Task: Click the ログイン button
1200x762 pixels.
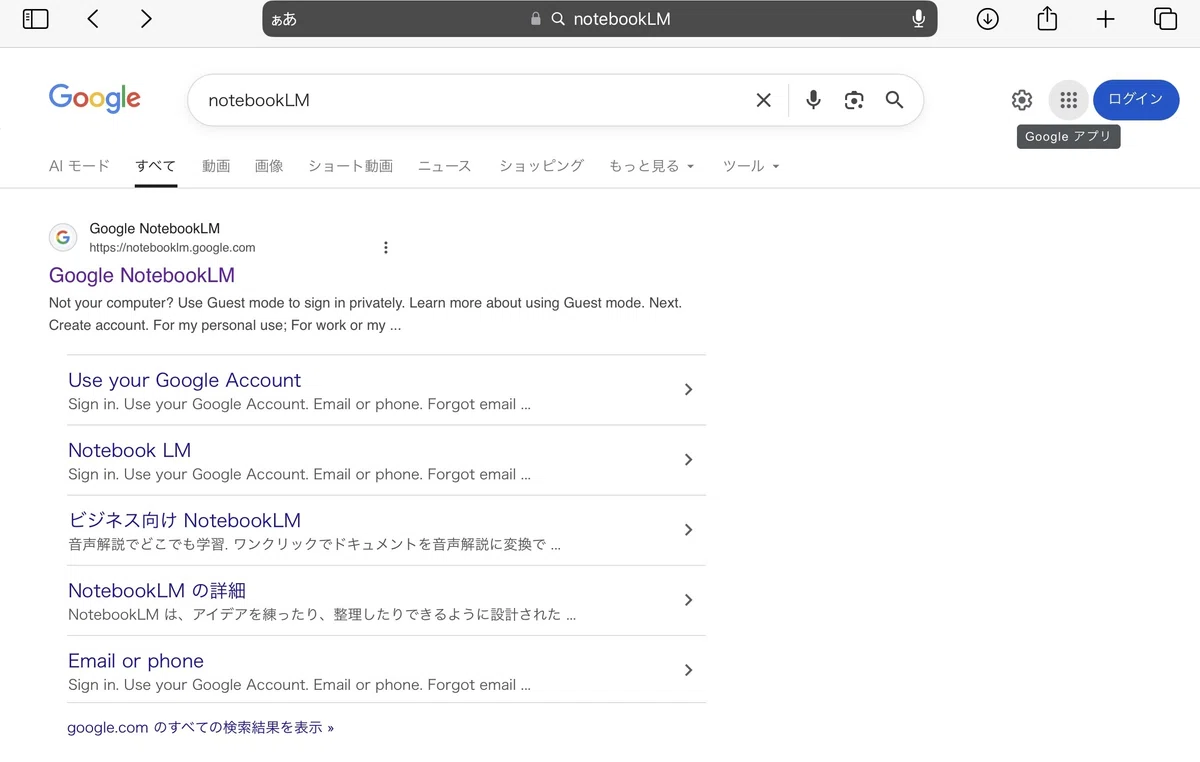Action: 1136,100
